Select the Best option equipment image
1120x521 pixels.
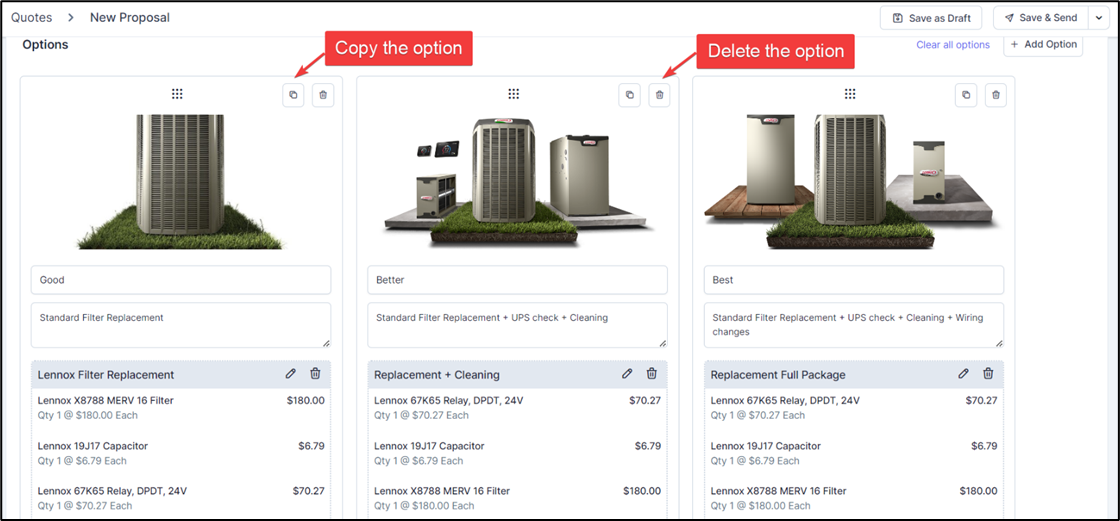854,182
